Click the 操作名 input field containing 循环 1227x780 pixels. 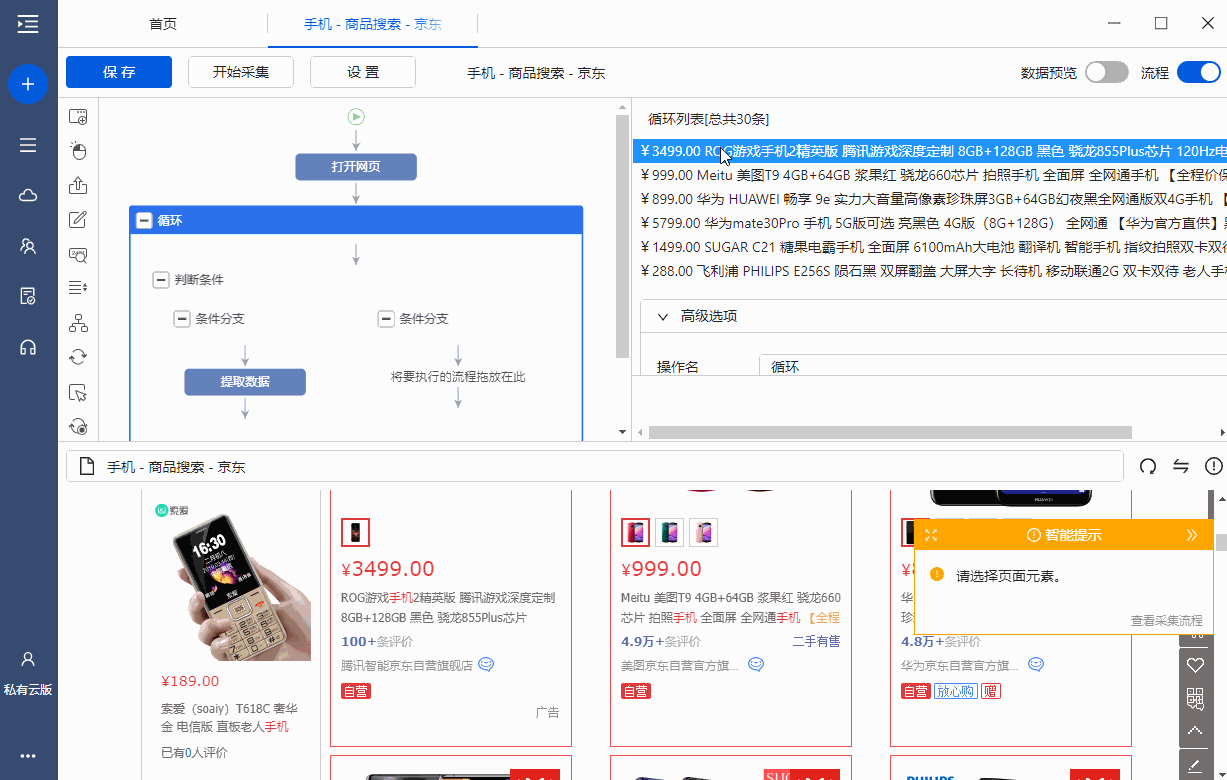tap(993, 366)
